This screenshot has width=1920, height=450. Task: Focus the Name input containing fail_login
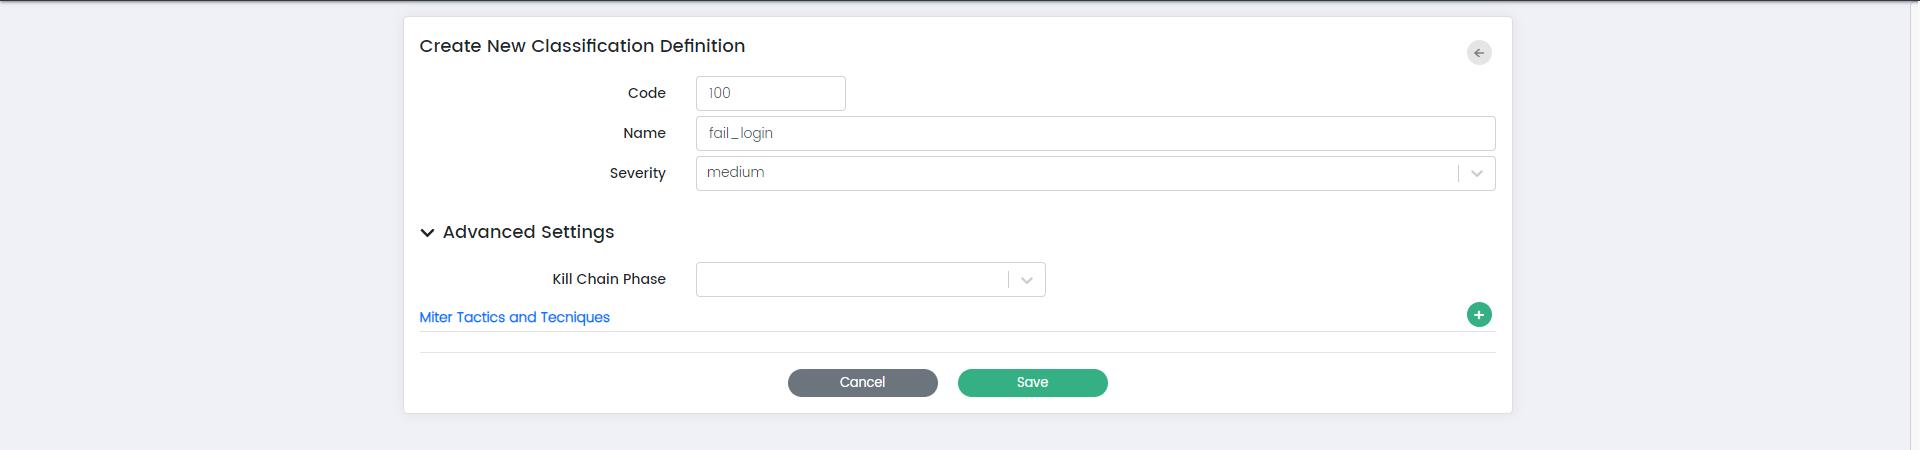(1095, 134)
